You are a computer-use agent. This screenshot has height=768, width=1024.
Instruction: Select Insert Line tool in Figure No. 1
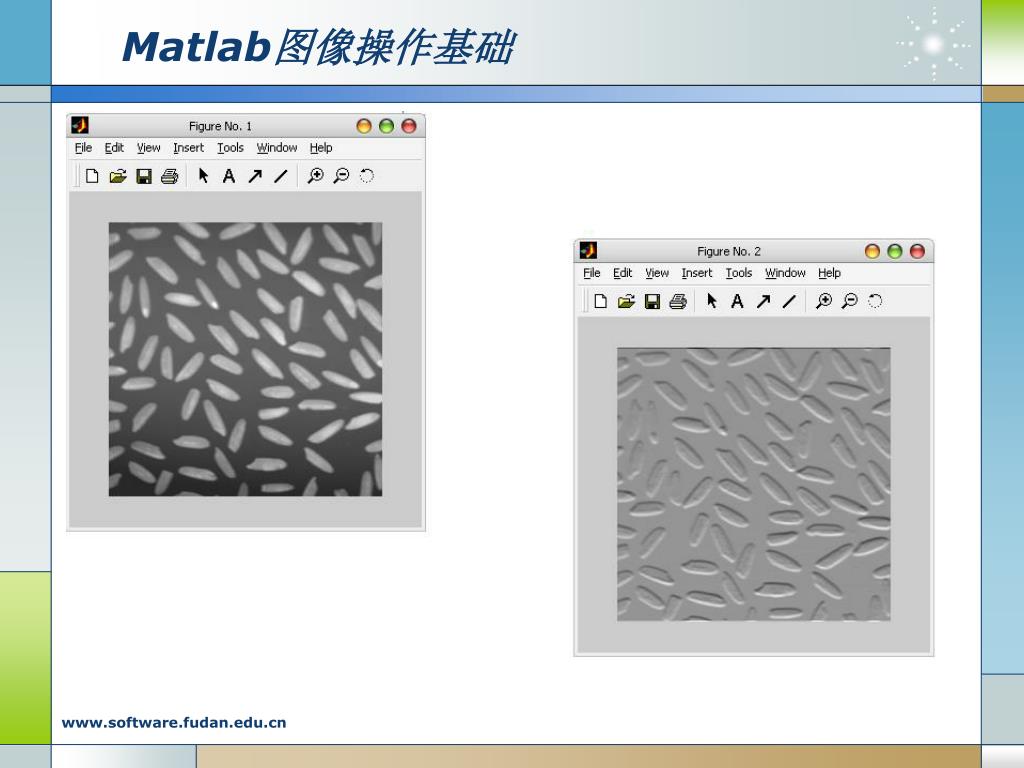281,176
